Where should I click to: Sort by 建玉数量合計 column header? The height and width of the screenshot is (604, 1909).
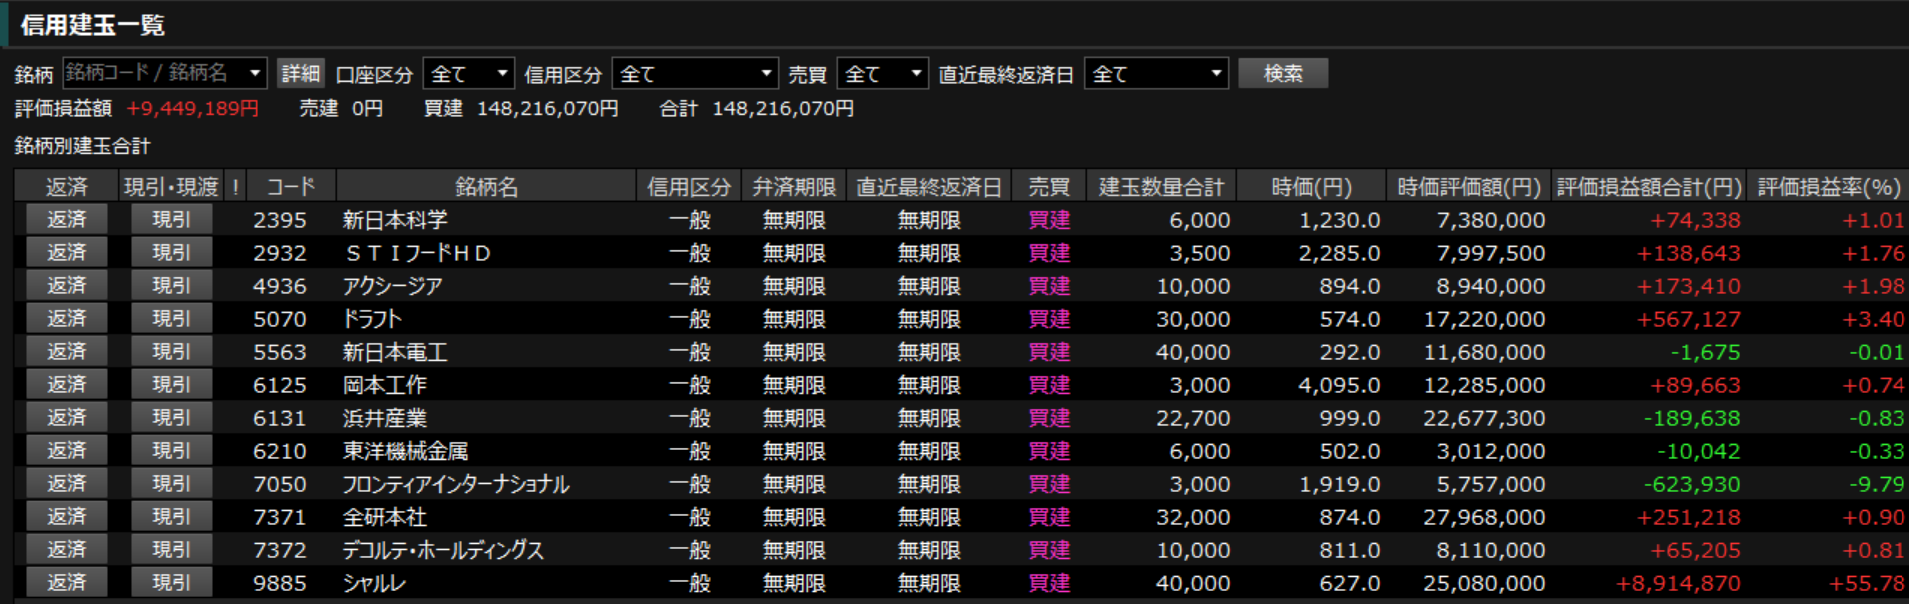click(x=1161, y=186)
